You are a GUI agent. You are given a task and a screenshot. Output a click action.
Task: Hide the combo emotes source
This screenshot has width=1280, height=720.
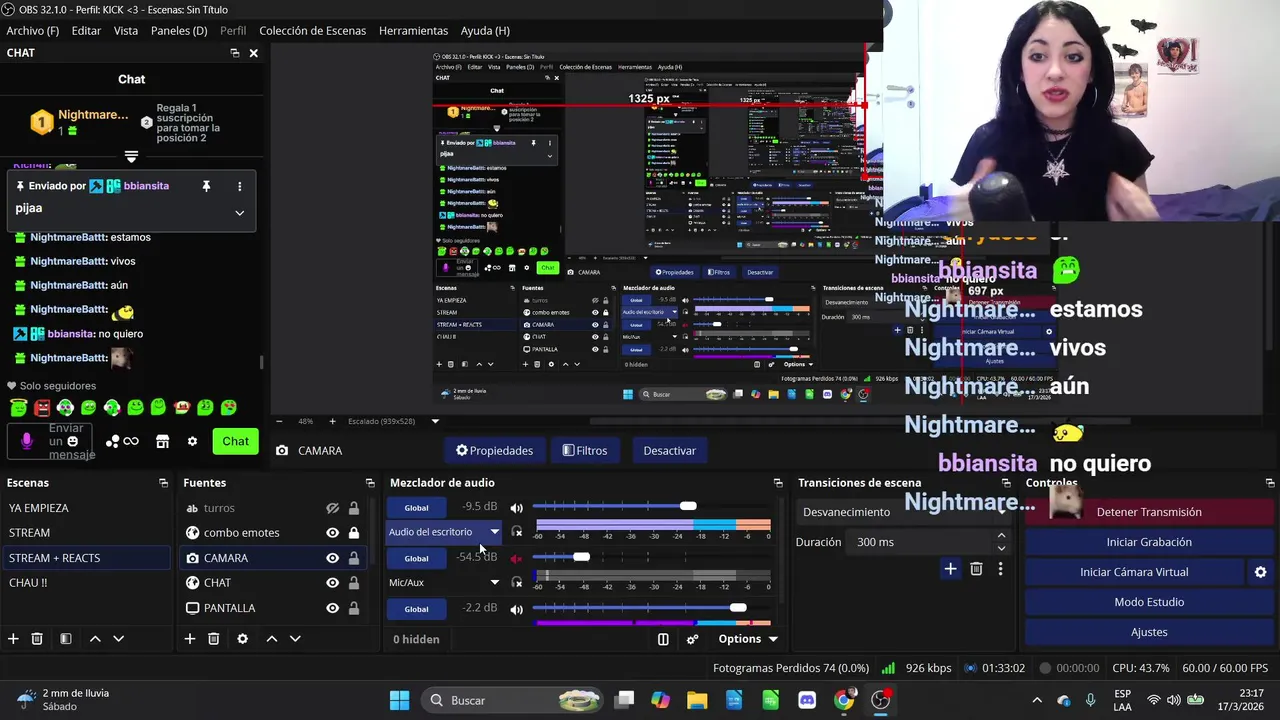[x=332, y=533]
